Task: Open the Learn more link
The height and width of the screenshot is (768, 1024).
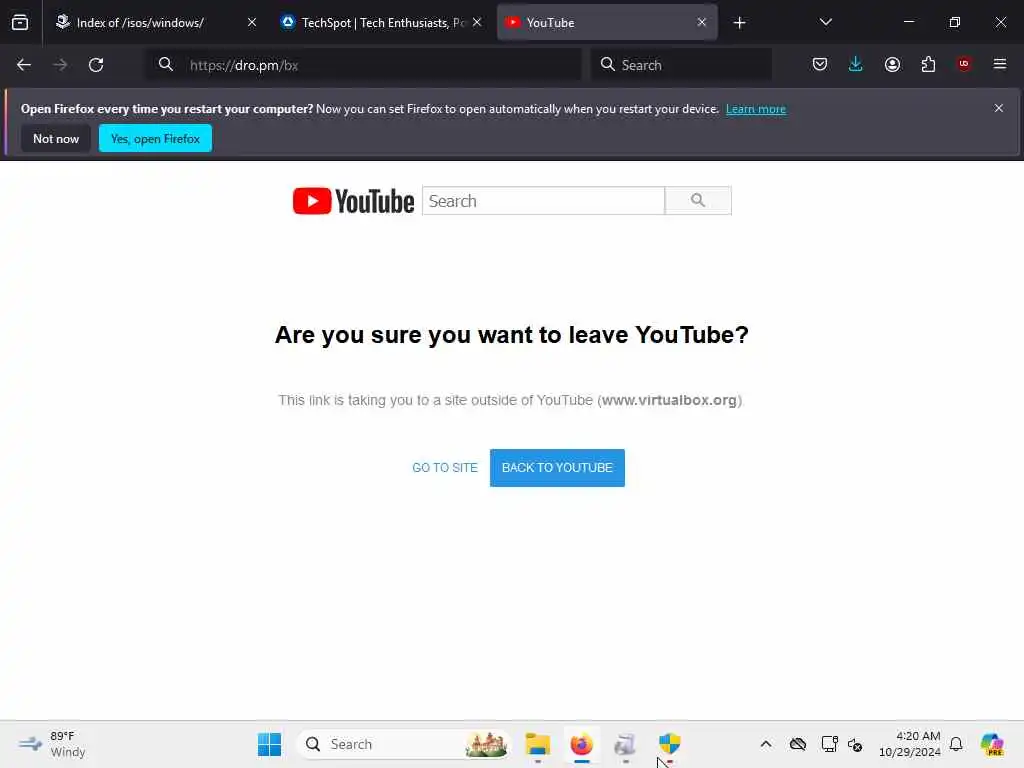Action: 756,109
